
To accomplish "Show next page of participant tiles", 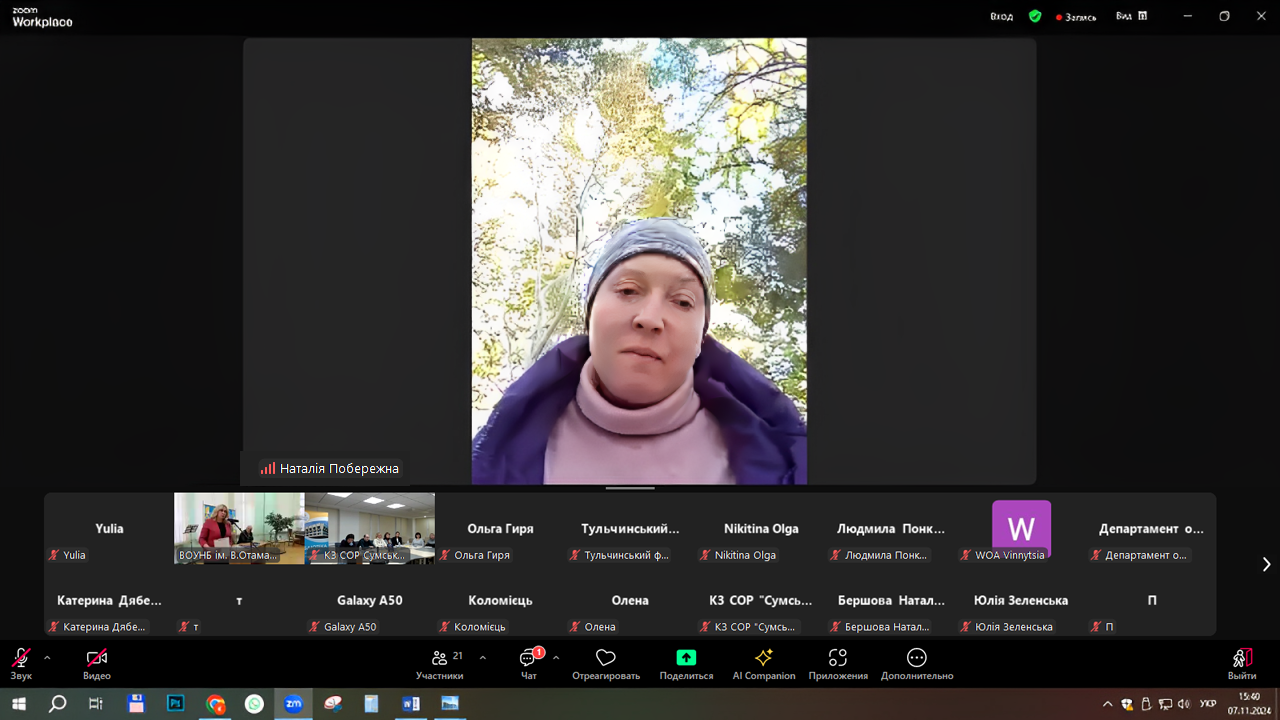I will click(1266, 564).
